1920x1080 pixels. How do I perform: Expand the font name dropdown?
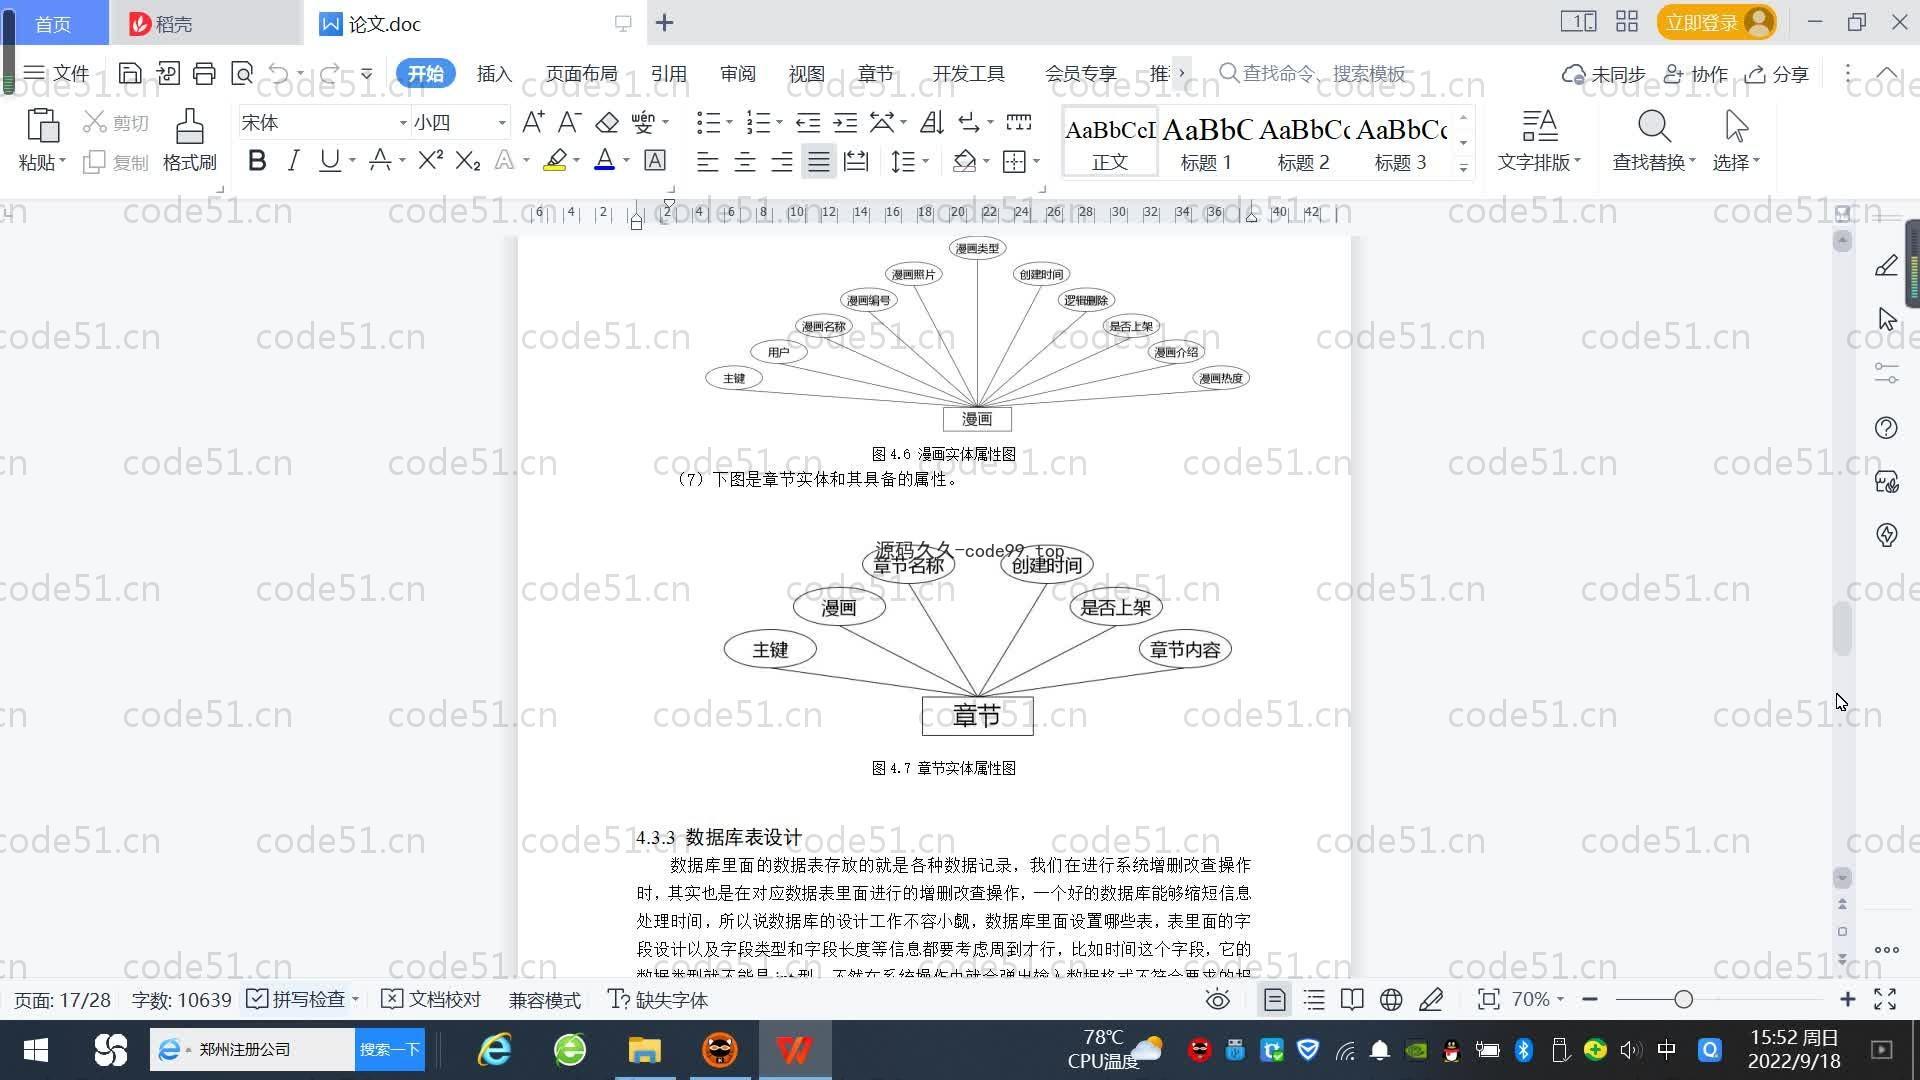tap(403, 123)
